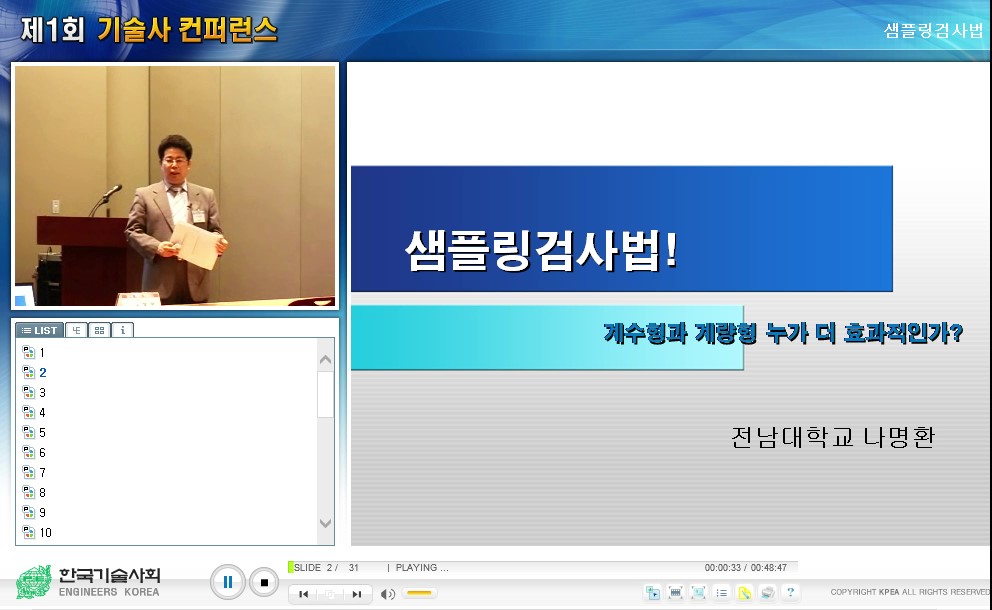992x610 pixels.
Task: Toggle the presenter video view icon
Action: [x=652, y=591]
